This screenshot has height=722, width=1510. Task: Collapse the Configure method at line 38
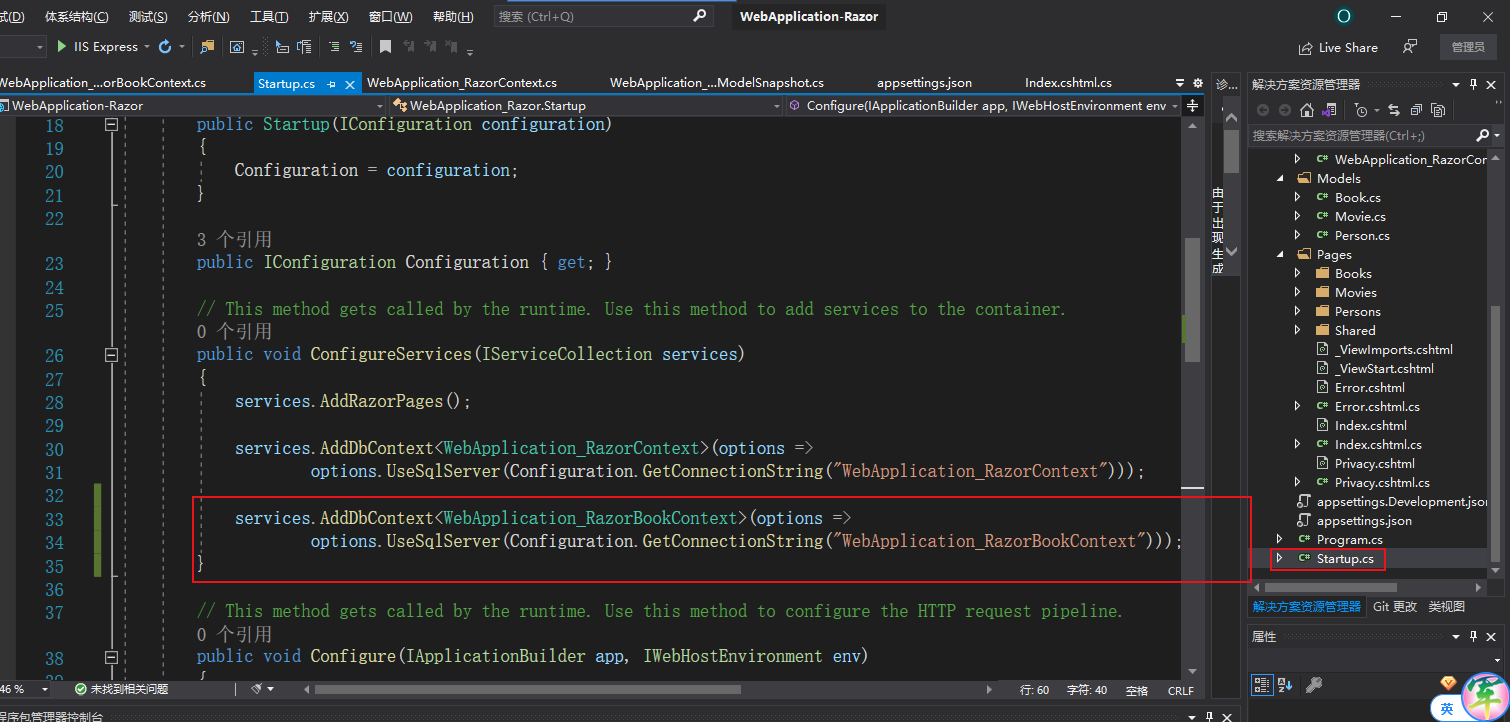coord(111,657)
